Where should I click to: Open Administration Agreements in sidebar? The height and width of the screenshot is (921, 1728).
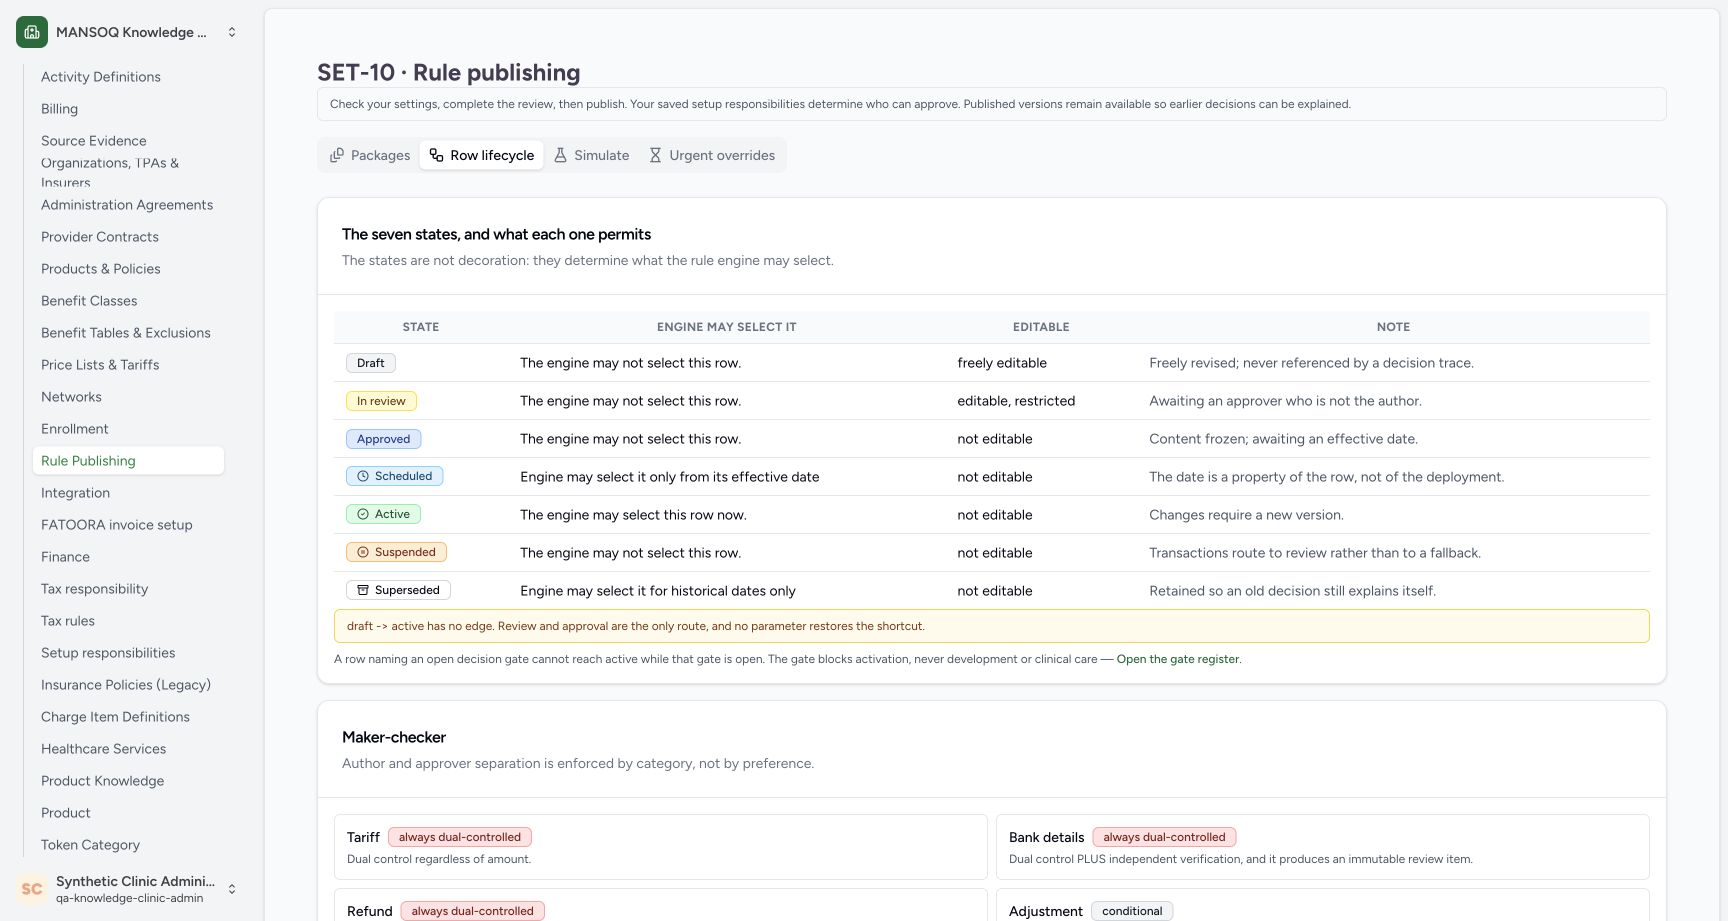127,205
